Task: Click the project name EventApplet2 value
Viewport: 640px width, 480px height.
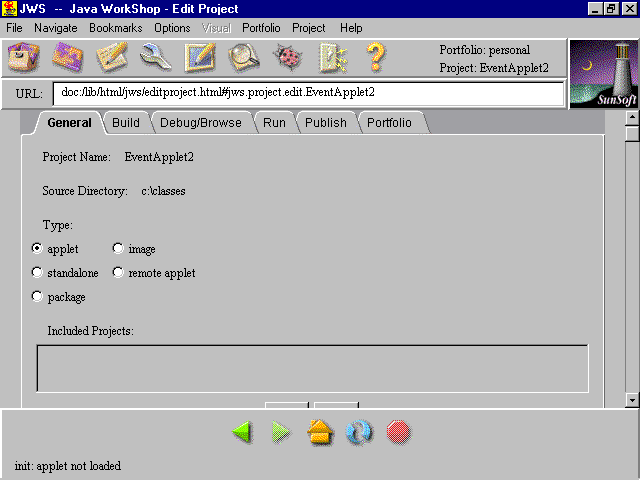Action: click(159, 157)
